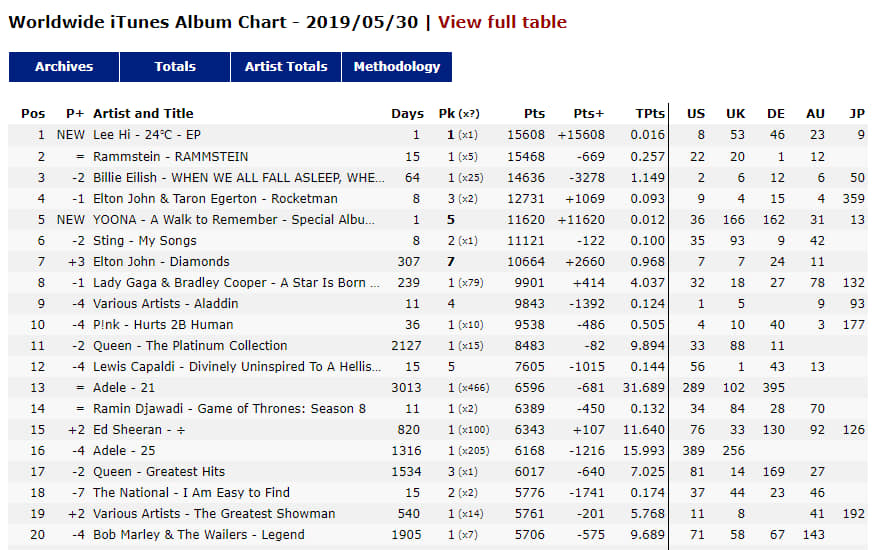Select the Lee Hi - 24°C - EP row
Viewport: 879px width, 550px height.
point(438,135)
